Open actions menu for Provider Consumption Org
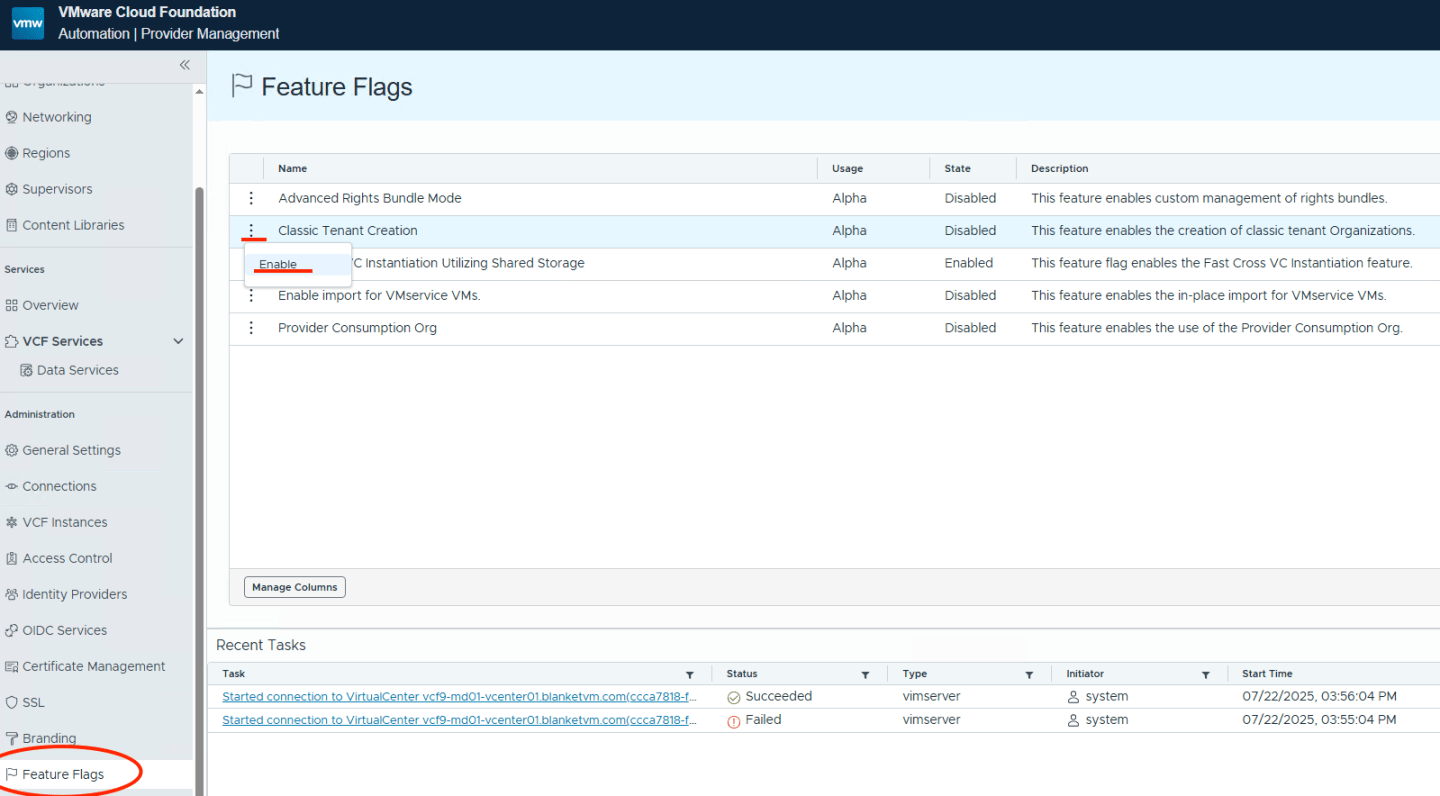The image size is (1440, 796). pos(251,328)
